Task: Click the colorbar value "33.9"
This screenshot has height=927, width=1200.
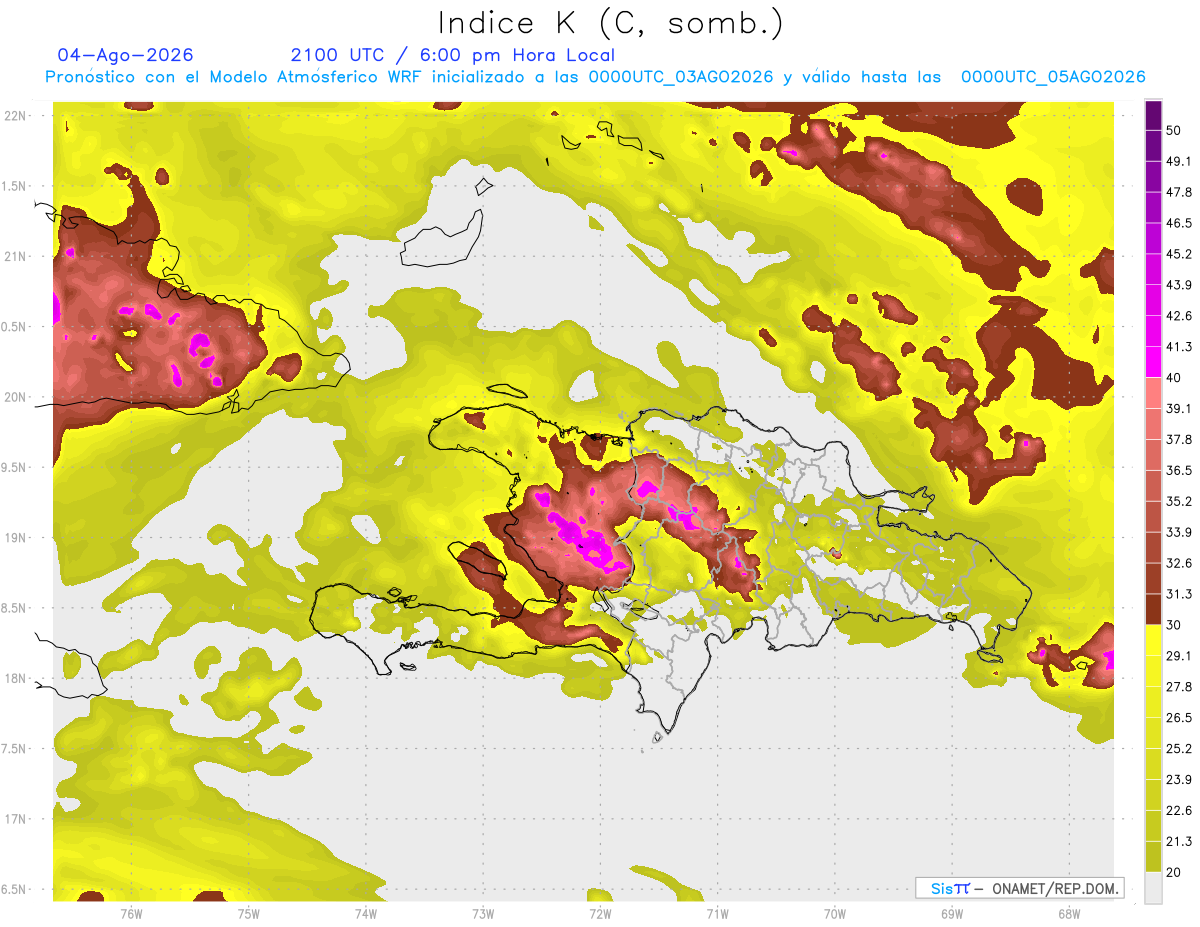Action: (x=1178, y=532)
